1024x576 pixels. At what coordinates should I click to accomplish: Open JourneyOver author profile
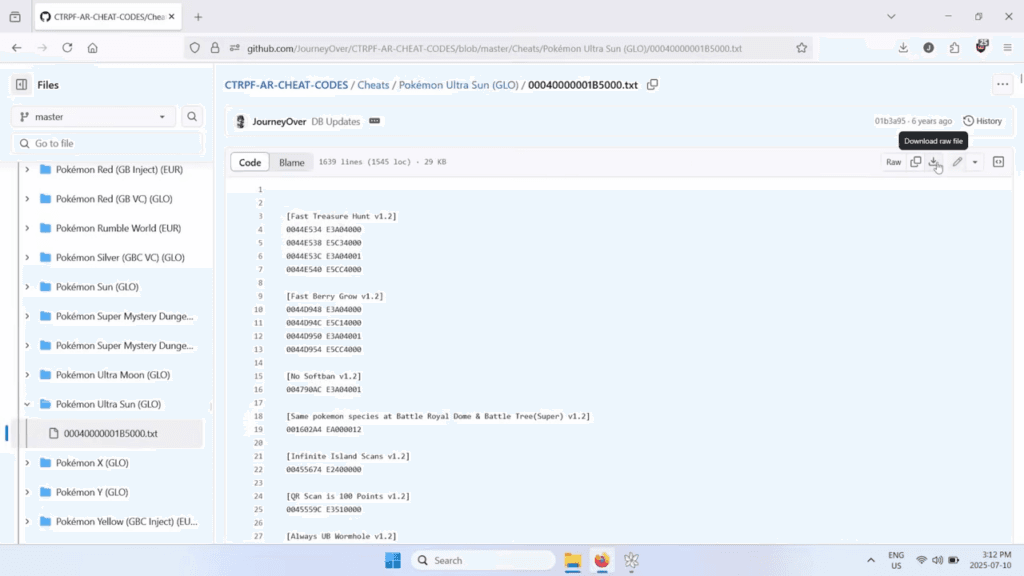279,121
